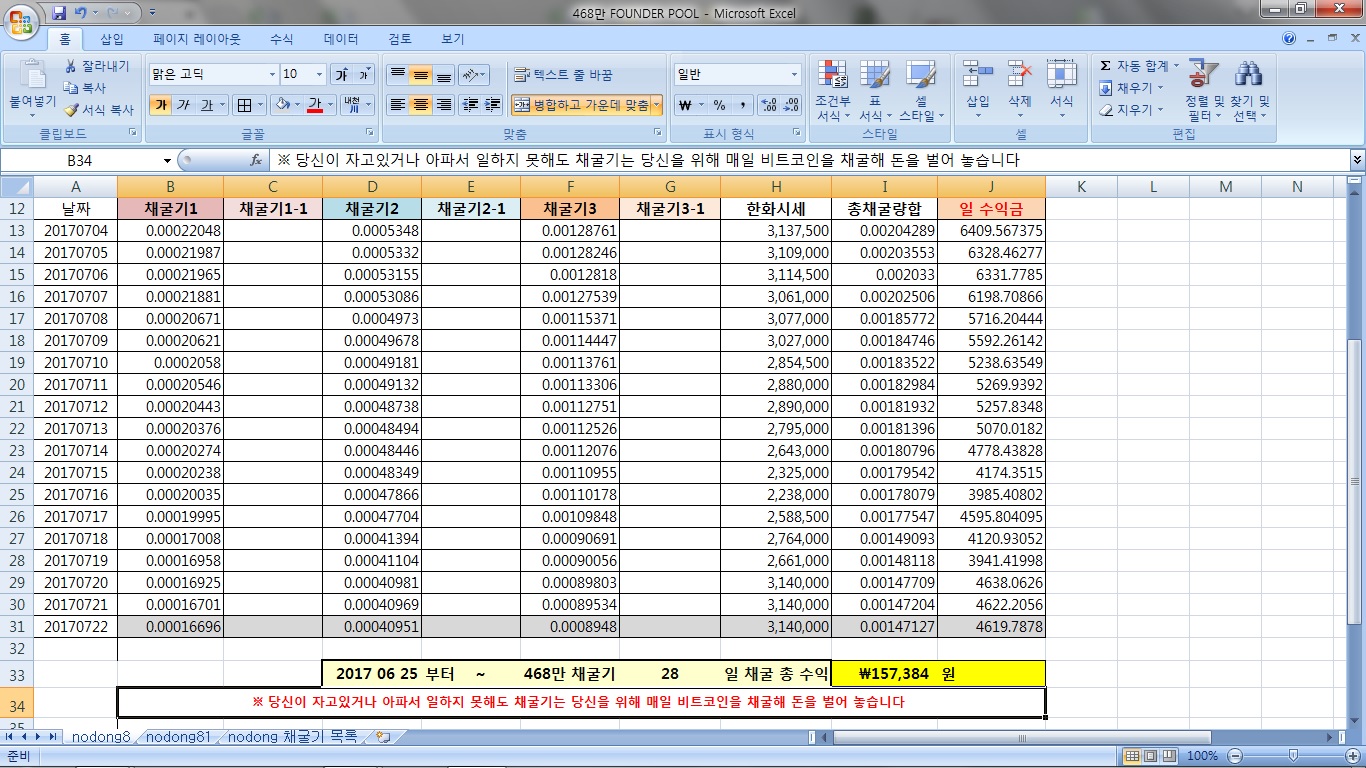Open table format 표 서식 gallery

coord(875,90)
